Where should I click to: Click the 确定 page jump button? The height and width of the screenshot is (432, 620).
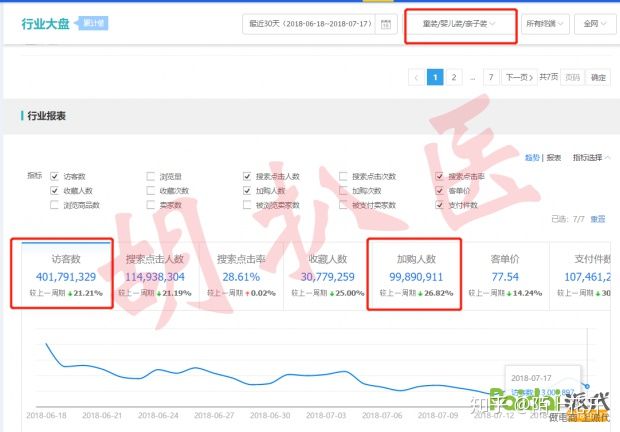598,77
